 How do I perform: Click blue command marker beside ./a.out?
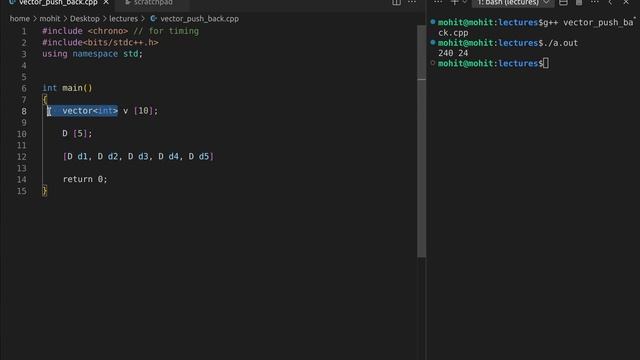433,42
